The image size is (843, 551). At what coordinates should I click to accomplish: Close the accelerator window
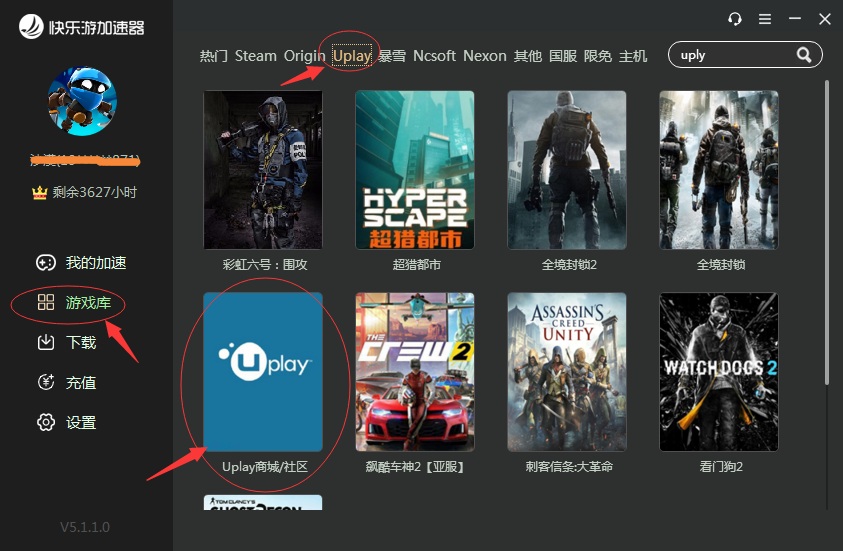point(825,19)
